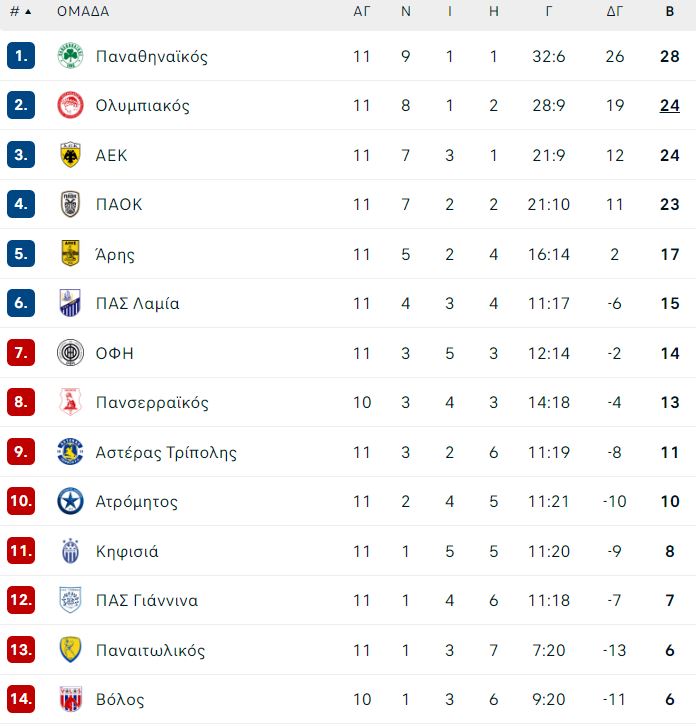Open the Πανσερραϊκός team name link
696x727 pixels.
tap(152, 402)
